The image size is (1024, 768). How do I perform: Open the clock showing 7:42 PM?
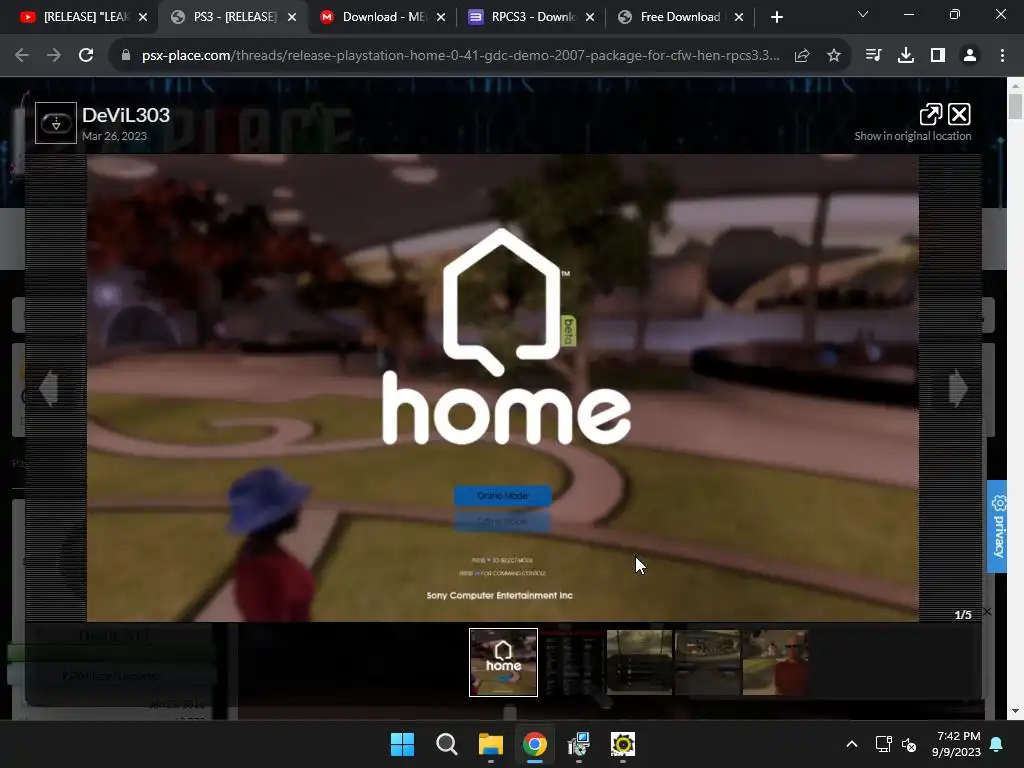click(957, 744)
